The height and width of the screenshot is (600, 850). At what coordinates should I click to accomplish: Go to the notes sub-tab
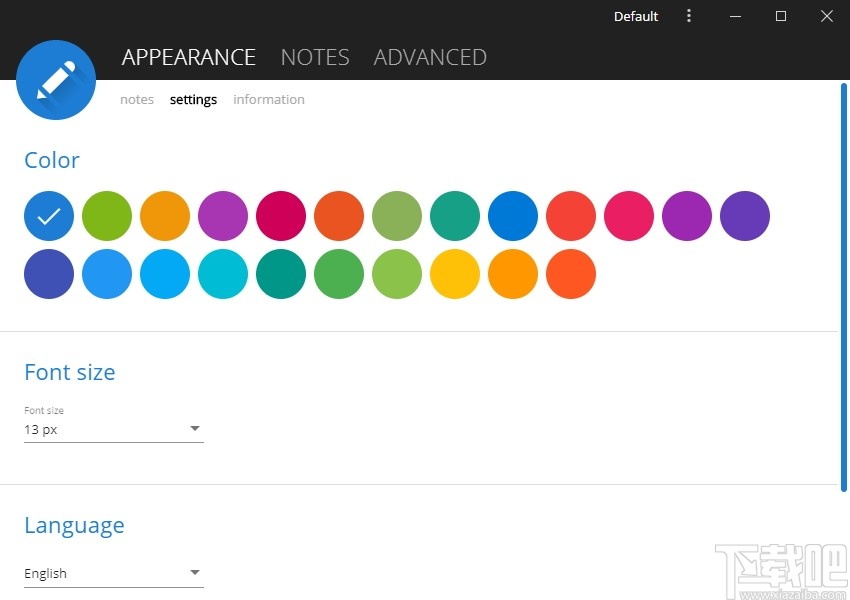pos(137,99)
